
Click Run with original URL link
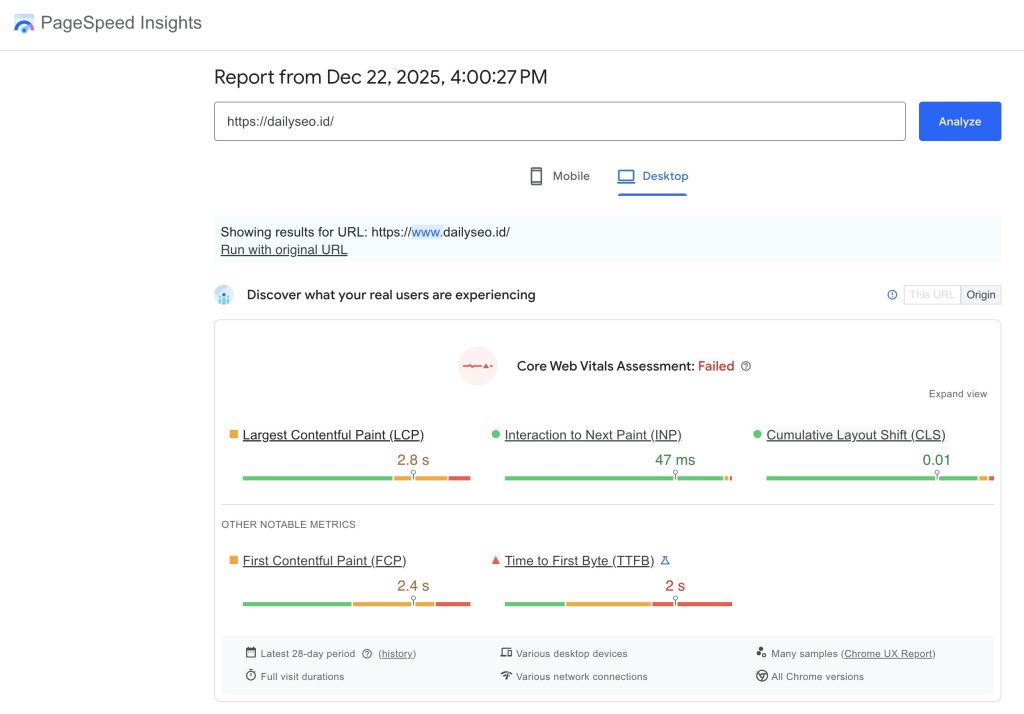284,250
